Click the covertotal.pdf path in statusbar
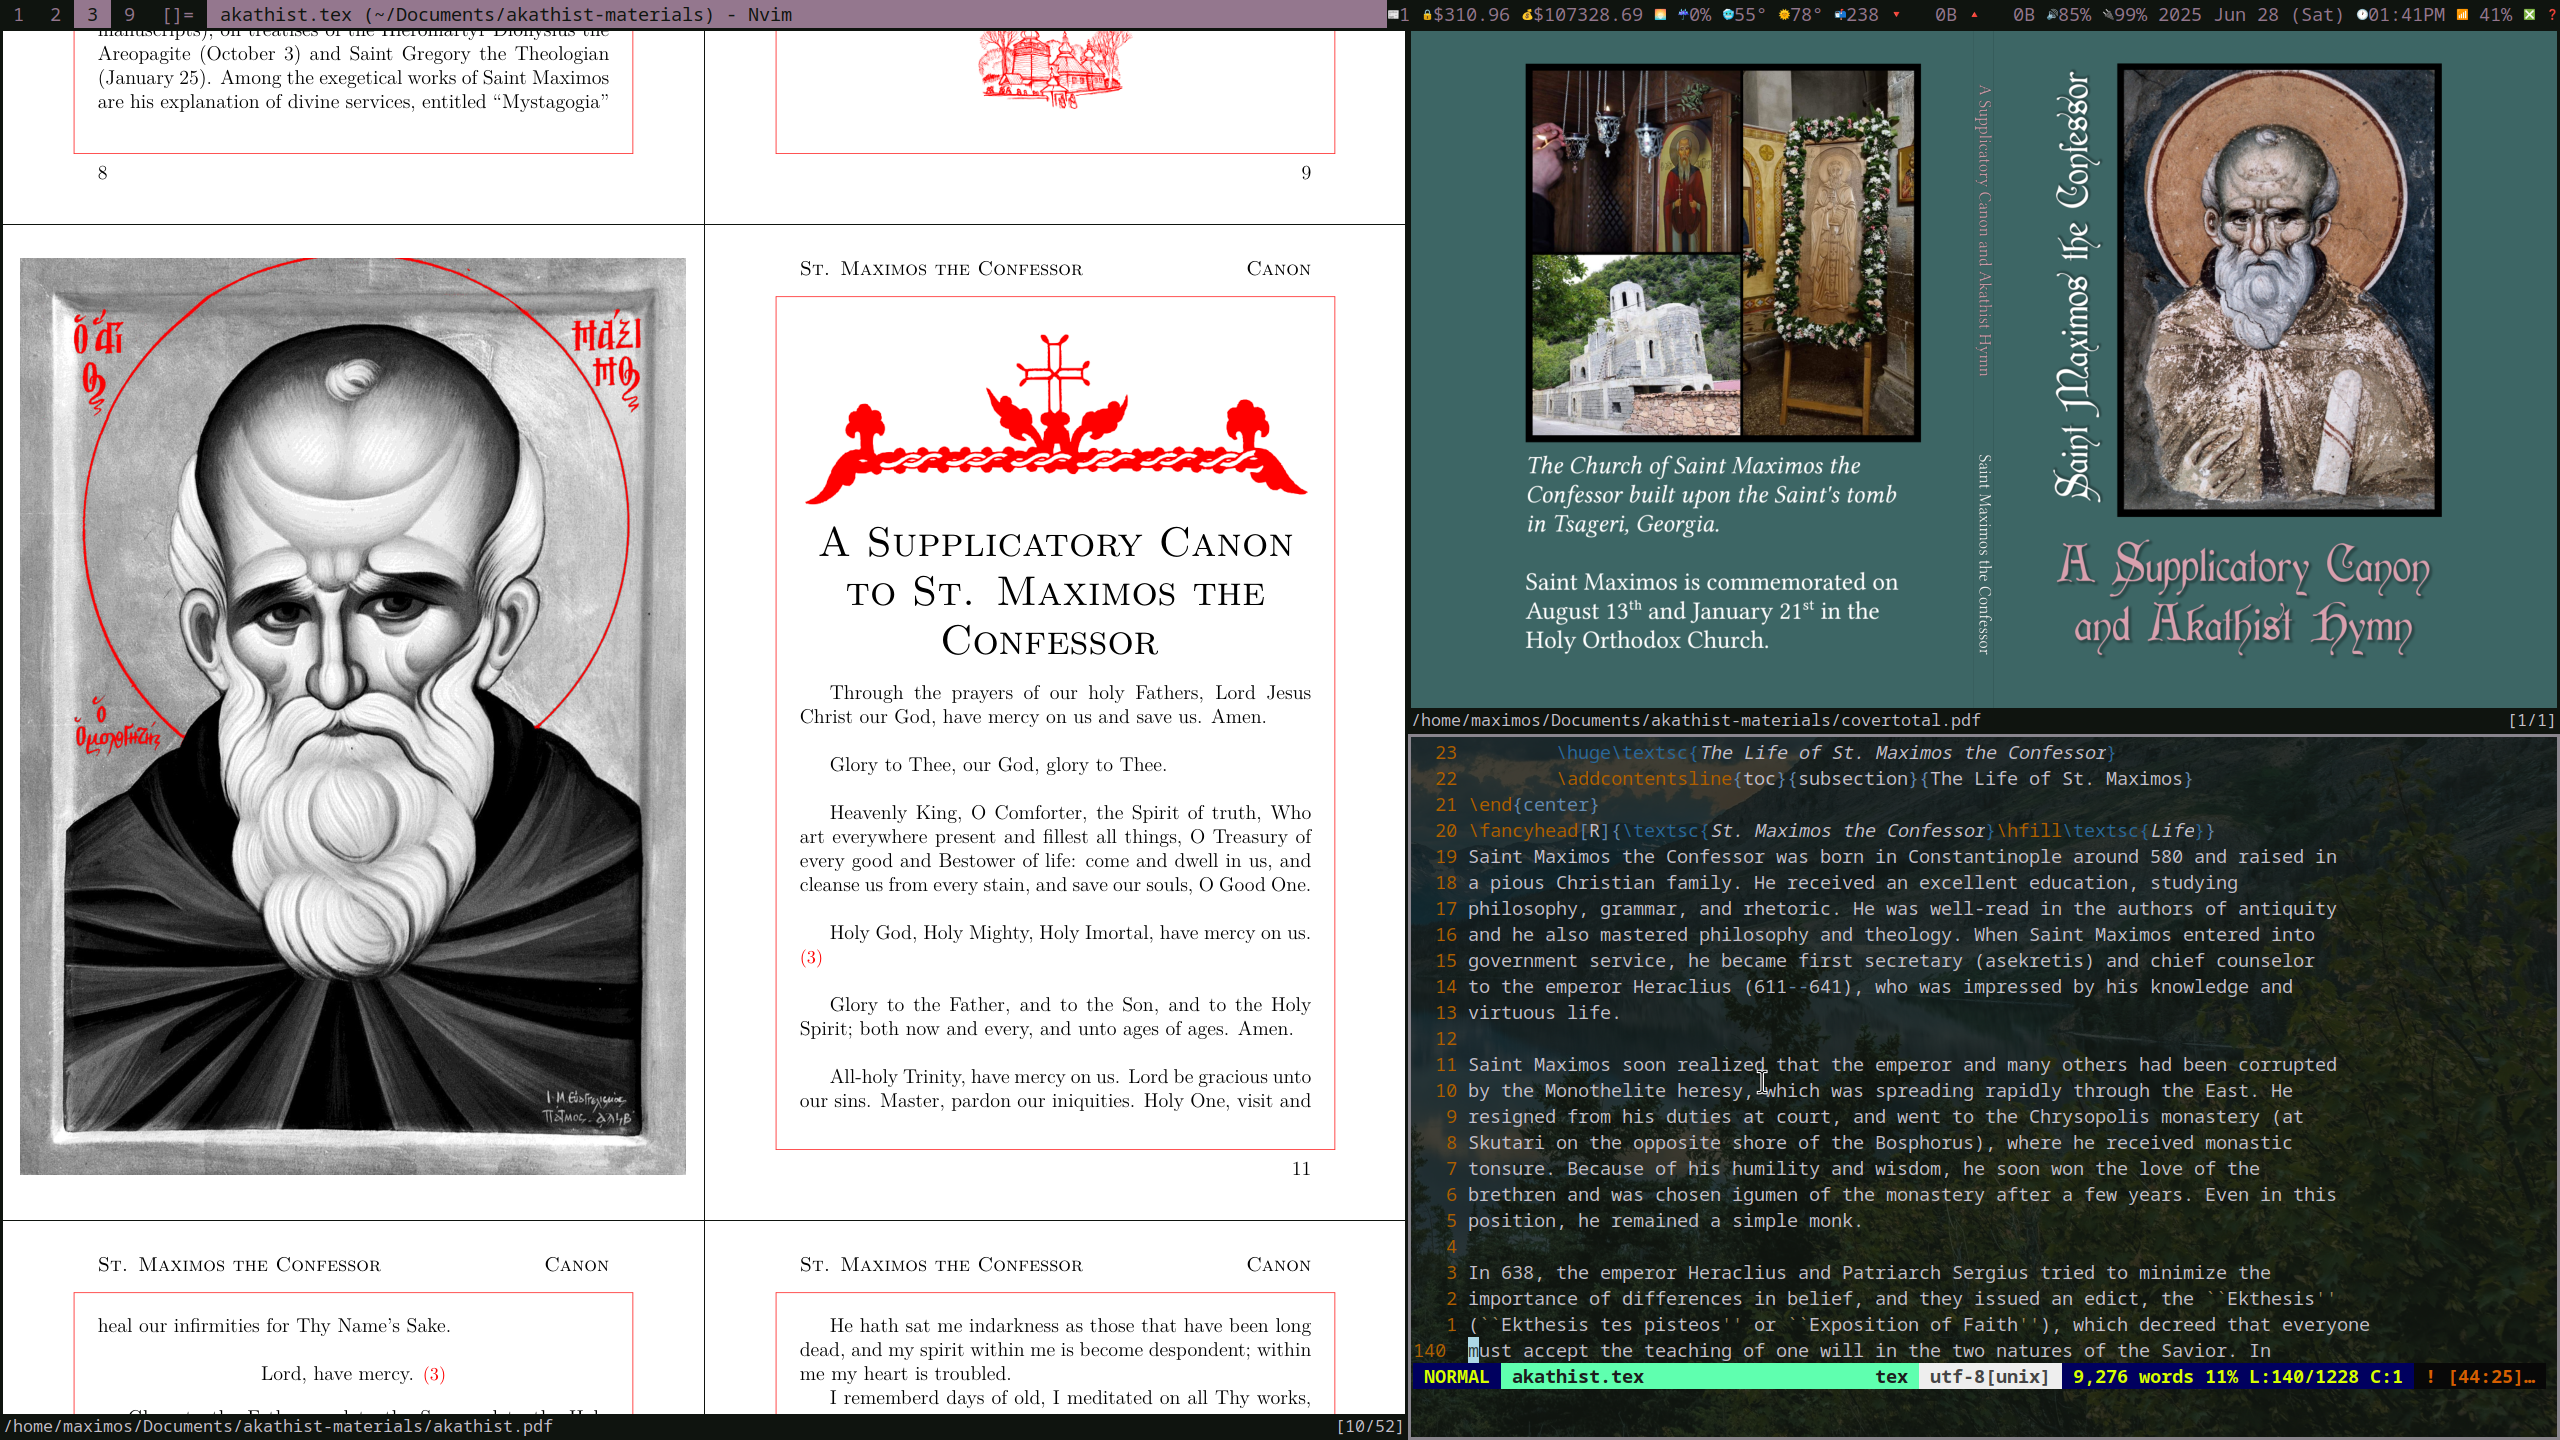Screen dimensions: 2560x1440 pos(1696,720)
